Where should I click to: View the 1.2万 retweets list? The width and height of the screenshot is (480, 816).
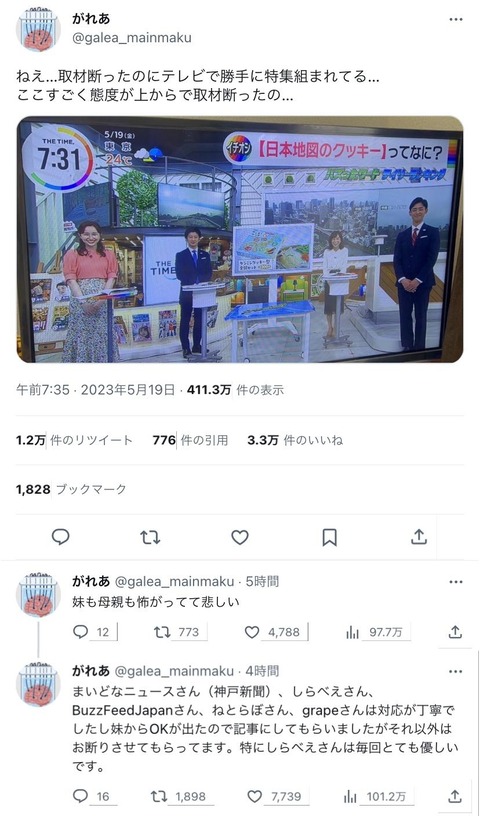point(74,440)
